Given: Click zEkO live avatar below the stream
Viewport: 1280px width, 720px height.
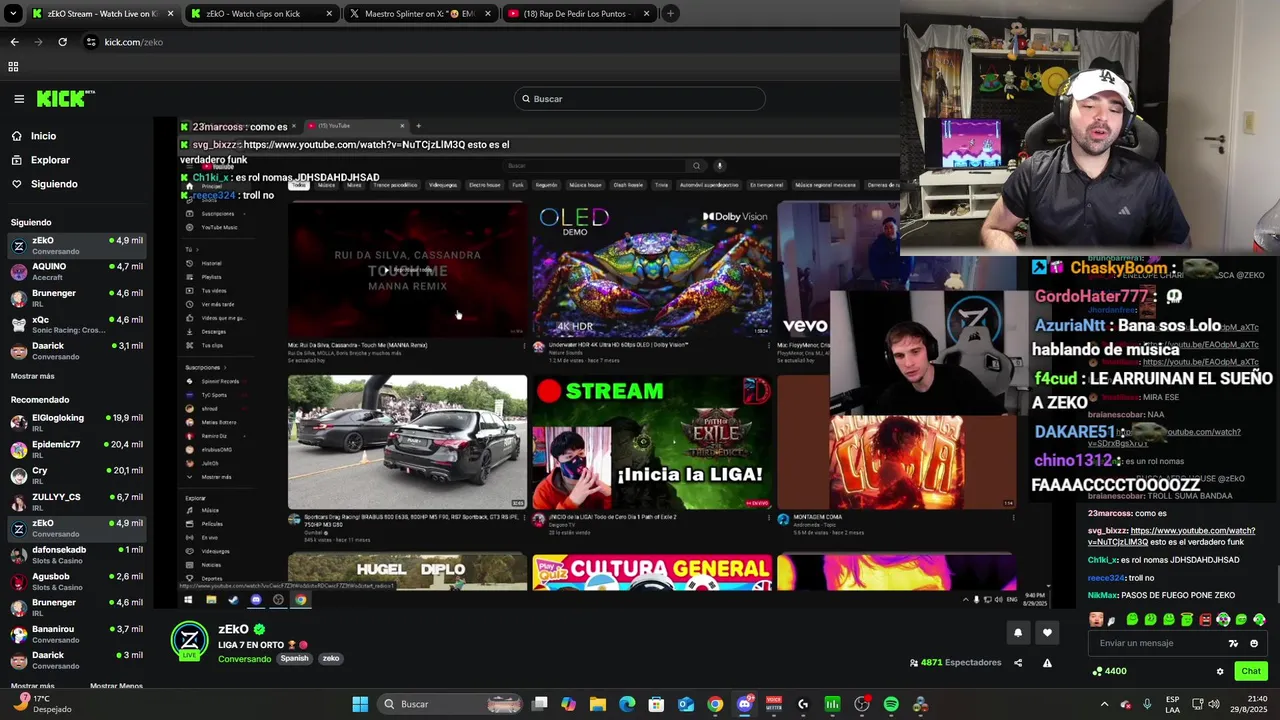Looking at the screenshot, I should coord(189,641).
